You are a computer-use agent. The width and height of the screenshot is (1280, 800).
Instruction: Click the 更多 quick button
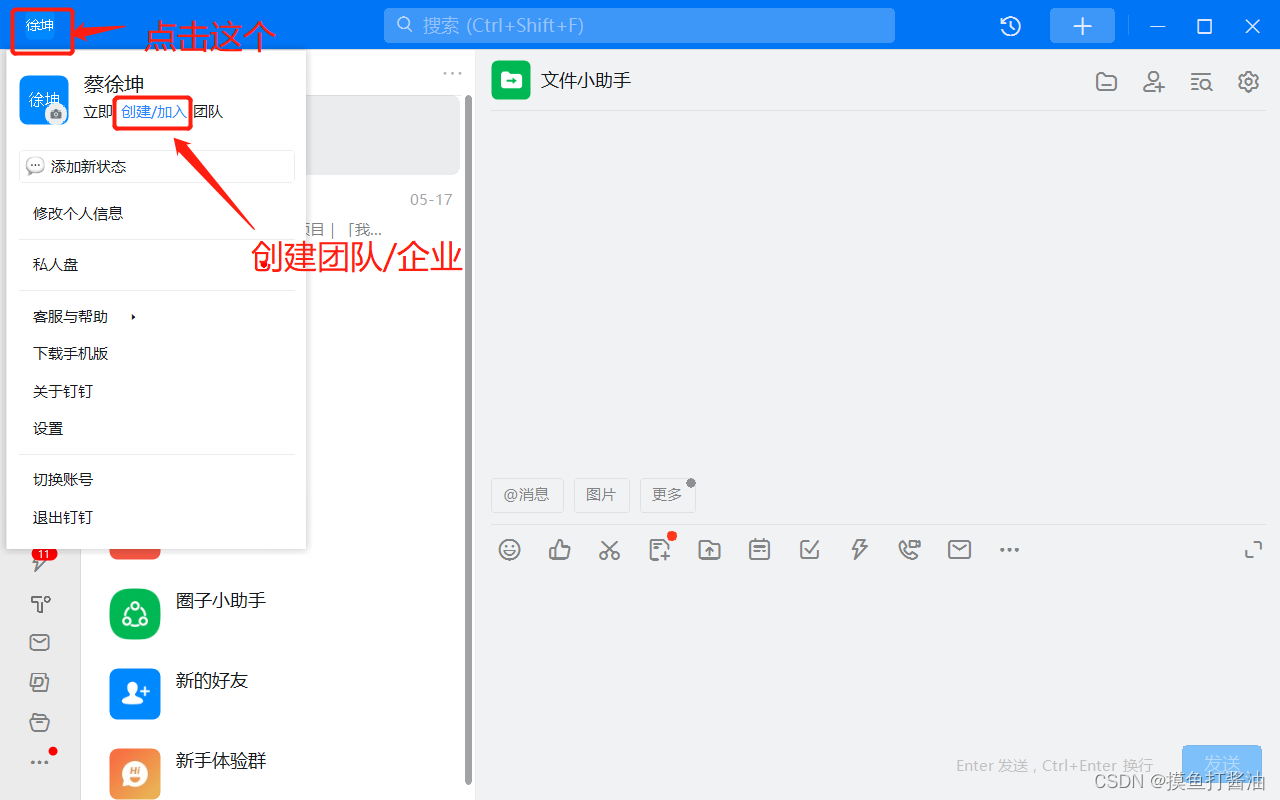point(667,495)
